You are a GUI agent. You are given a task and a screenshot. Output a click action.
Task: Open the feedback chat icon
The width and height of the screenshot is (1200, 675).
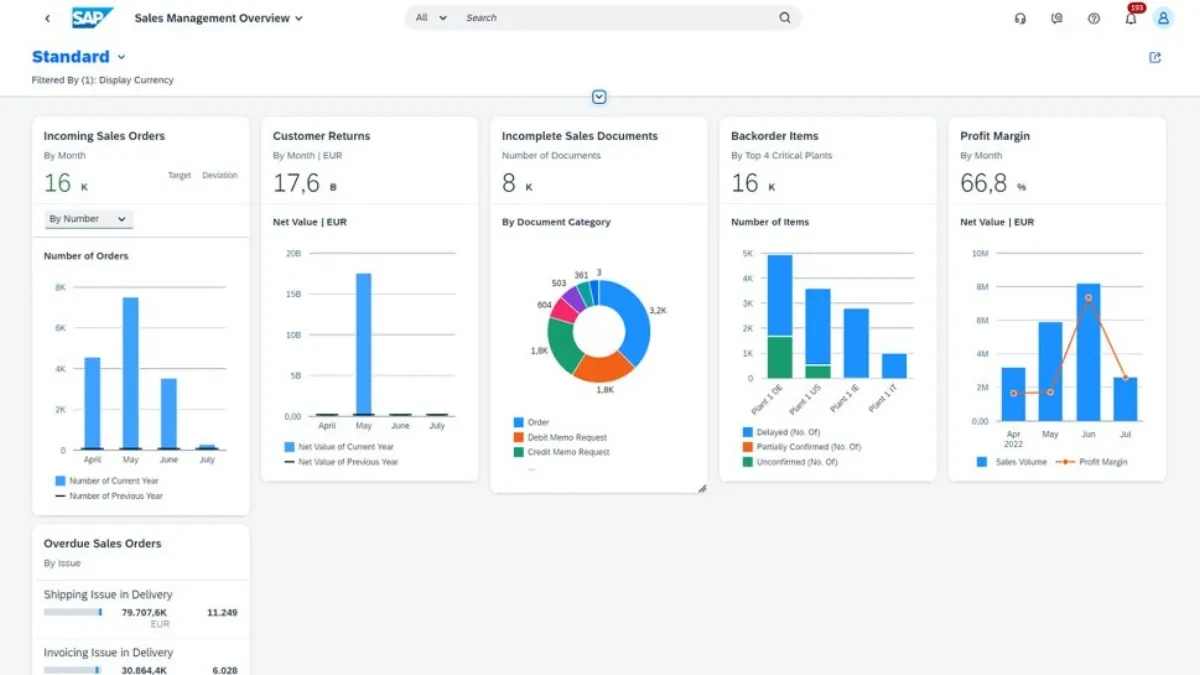coord(1057,18)
